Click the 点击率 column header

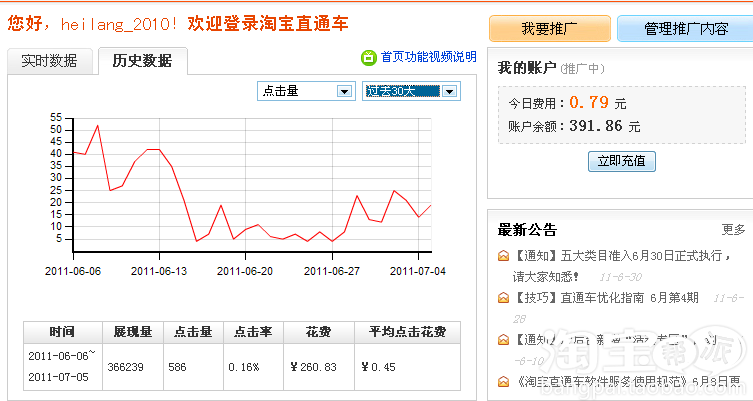254,332
